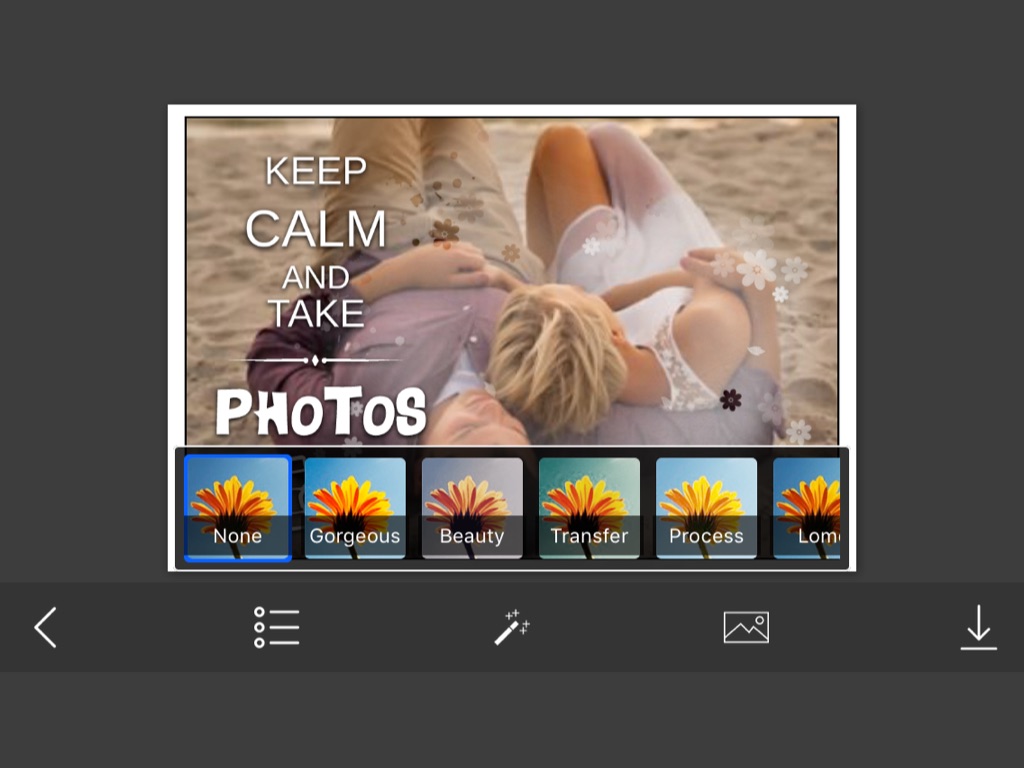Click the brown flower near CALM text
Image resolution: width=1024 pixels, height=768 pixels.
pyautogui.click(x=445, y=231)
